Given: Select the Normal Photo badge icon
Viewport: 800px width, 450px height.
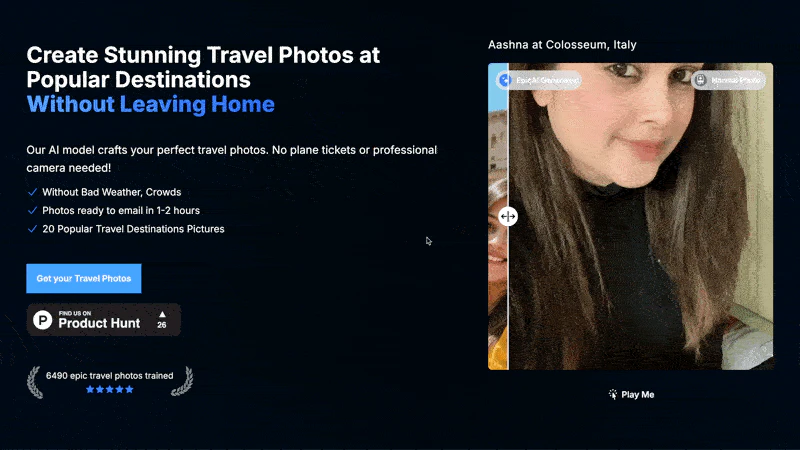Looking at the screenshot, I should pyautogui.click(x=701, y=80).
